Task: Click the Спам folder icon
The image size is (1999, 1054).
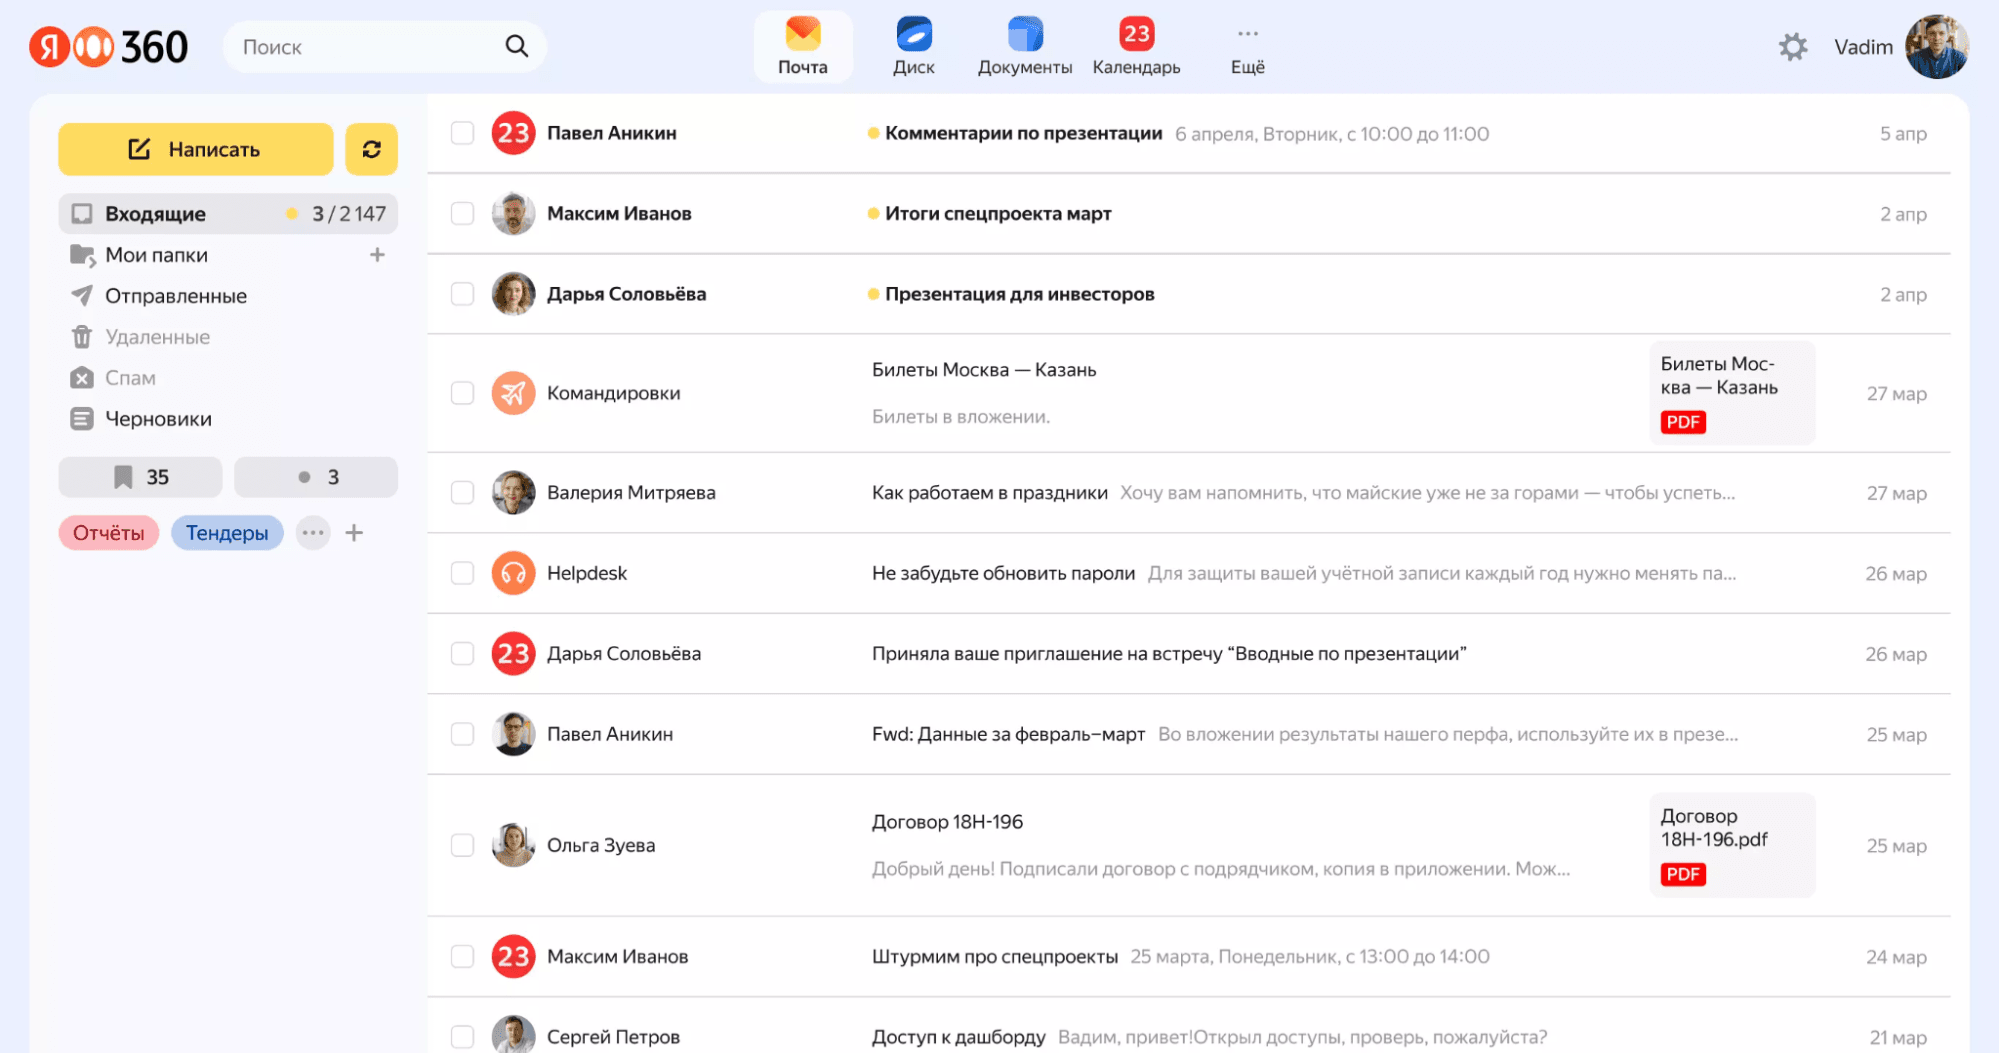Action: point(82,378)
